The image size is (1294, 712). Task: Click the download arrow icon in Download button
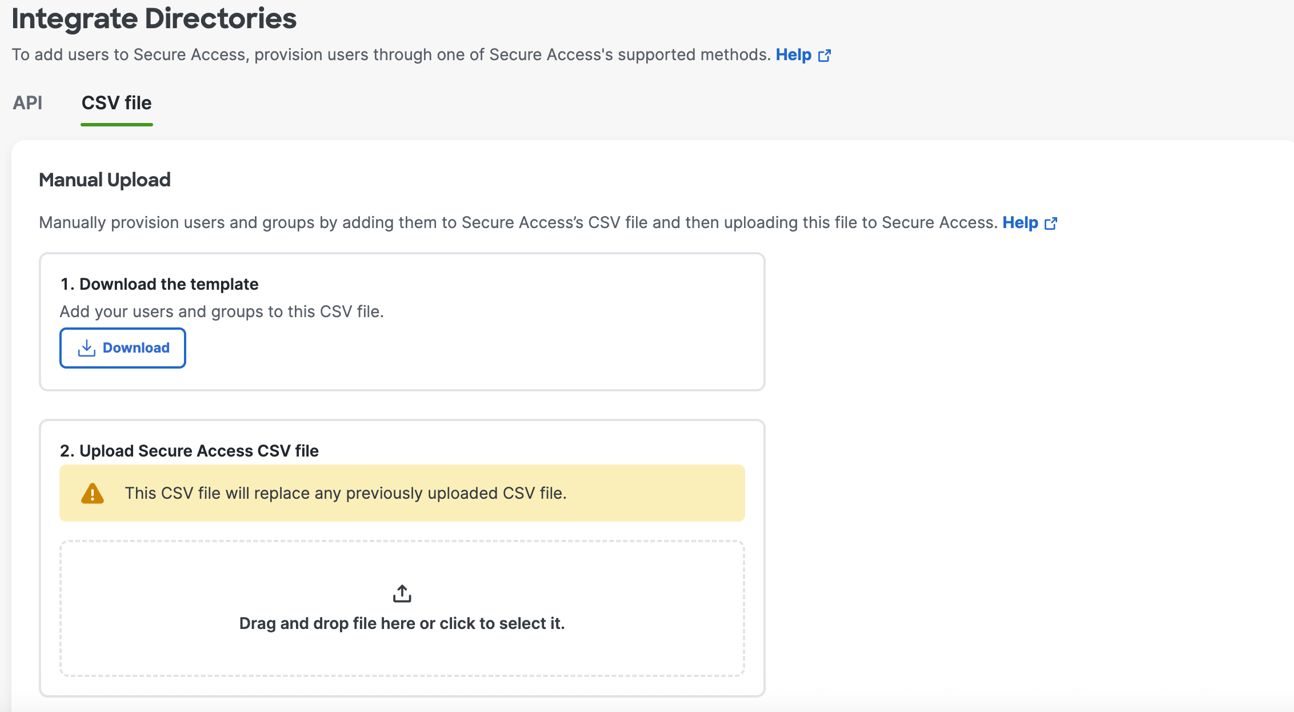coord(87,348)
